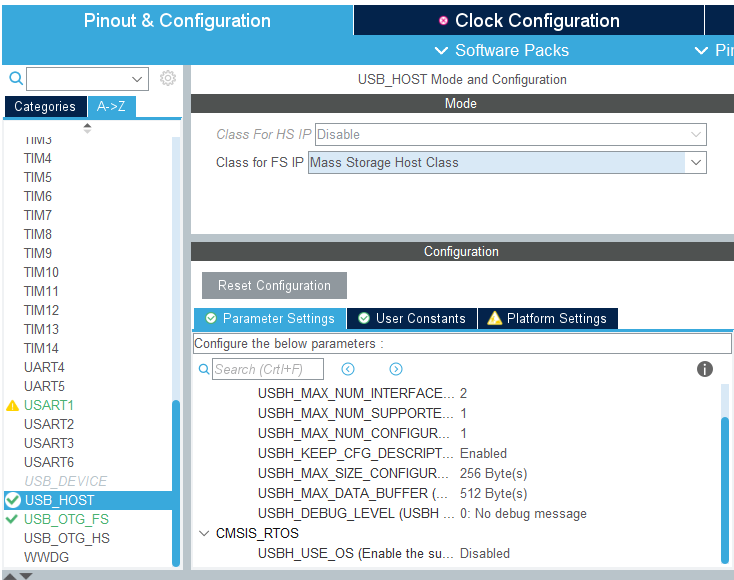Select USART3 in the peripheral list

click(49, 443)
